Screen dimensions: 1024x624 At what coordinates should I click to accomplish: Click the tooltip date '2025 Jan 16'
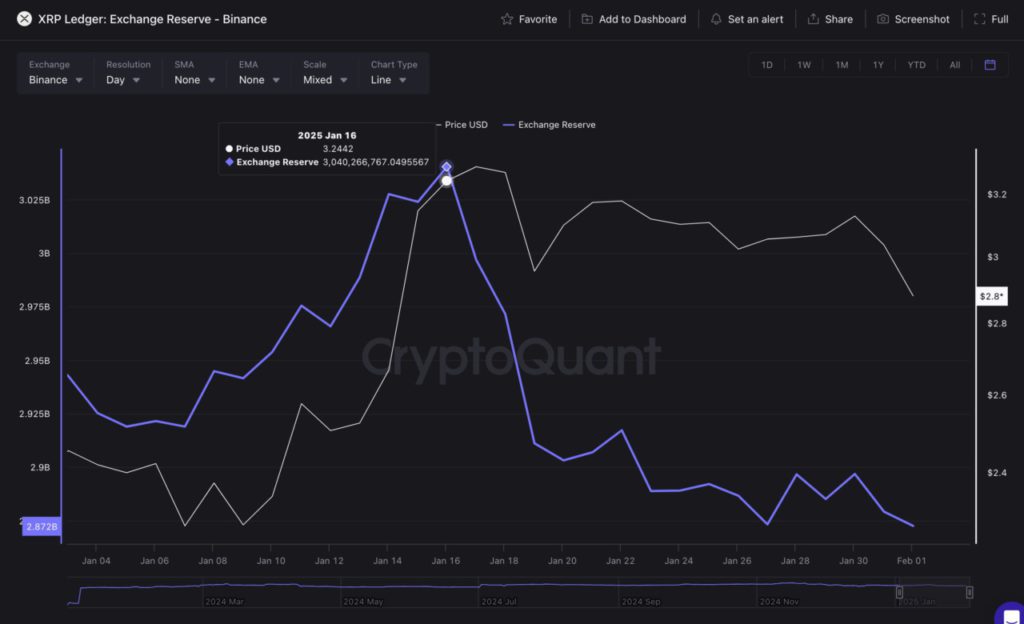pyautogui.click(x=327, y=135)
